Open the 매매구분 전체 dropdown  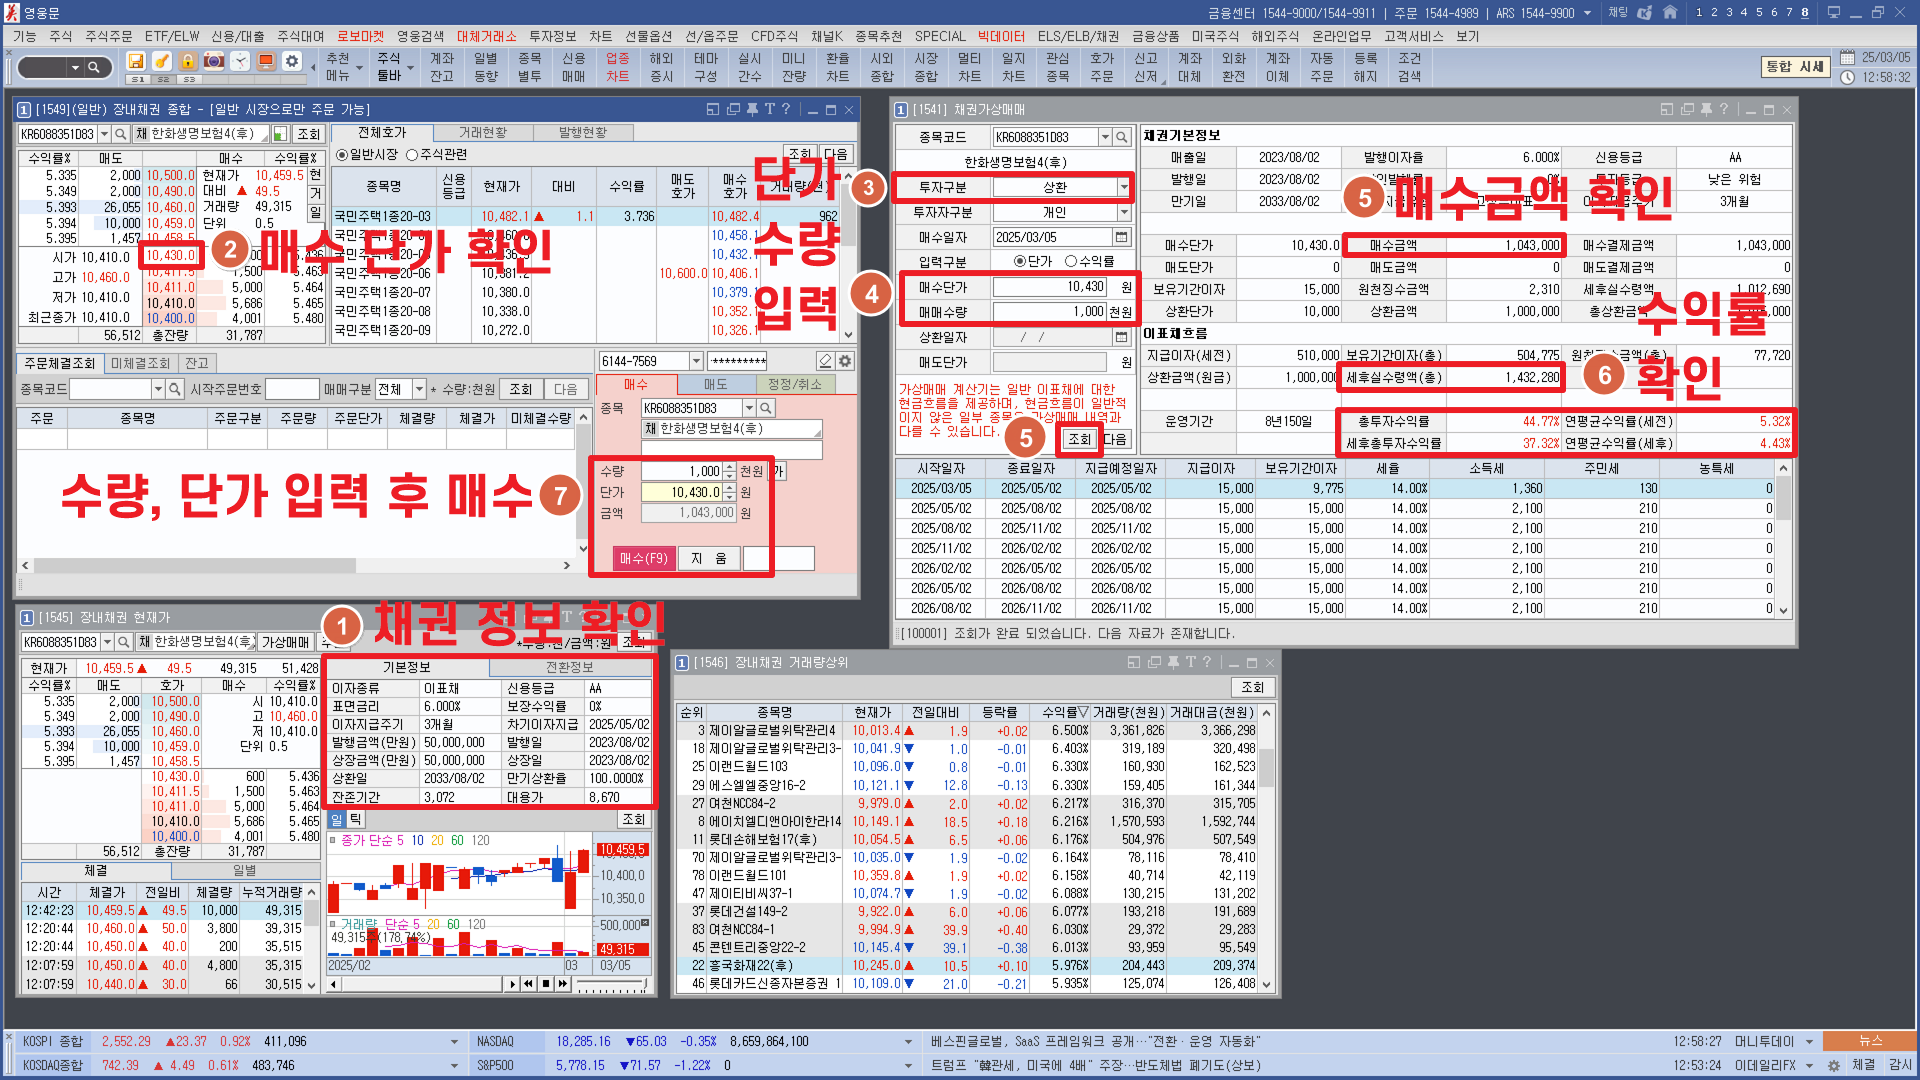point(419,389)
